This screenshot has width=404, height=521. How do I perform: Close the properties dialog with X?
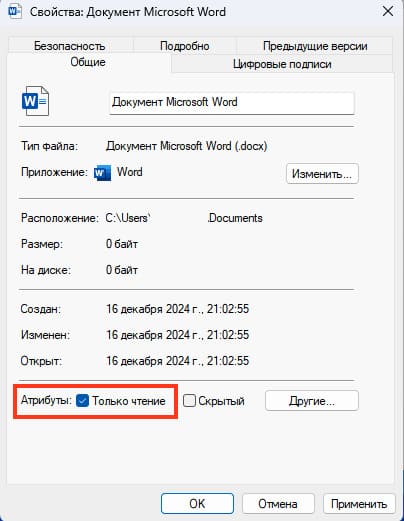388,11
